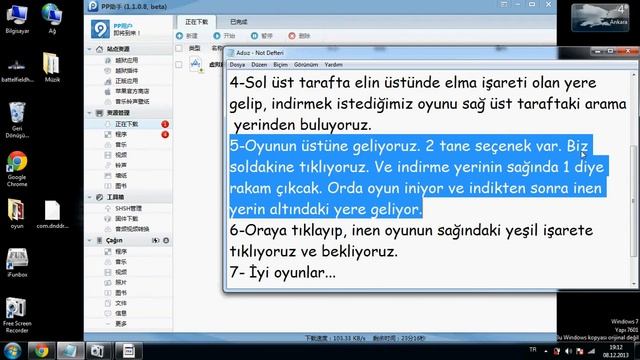Click the red 删除 delete icon in the toolbar
This screenshot has width=640, height=360.
click(292, 36)
